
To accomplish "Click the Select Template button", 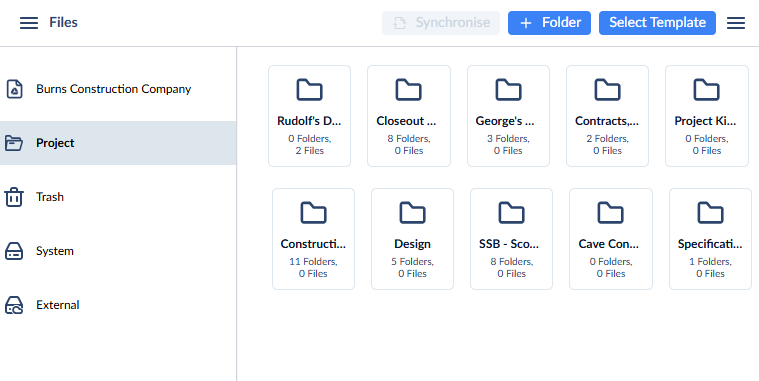I will [x=657, y=23].
